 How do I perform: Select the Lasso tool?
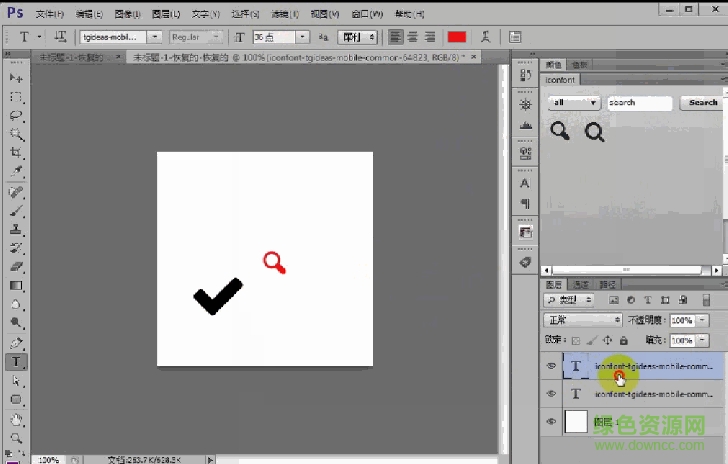point(17,116)
